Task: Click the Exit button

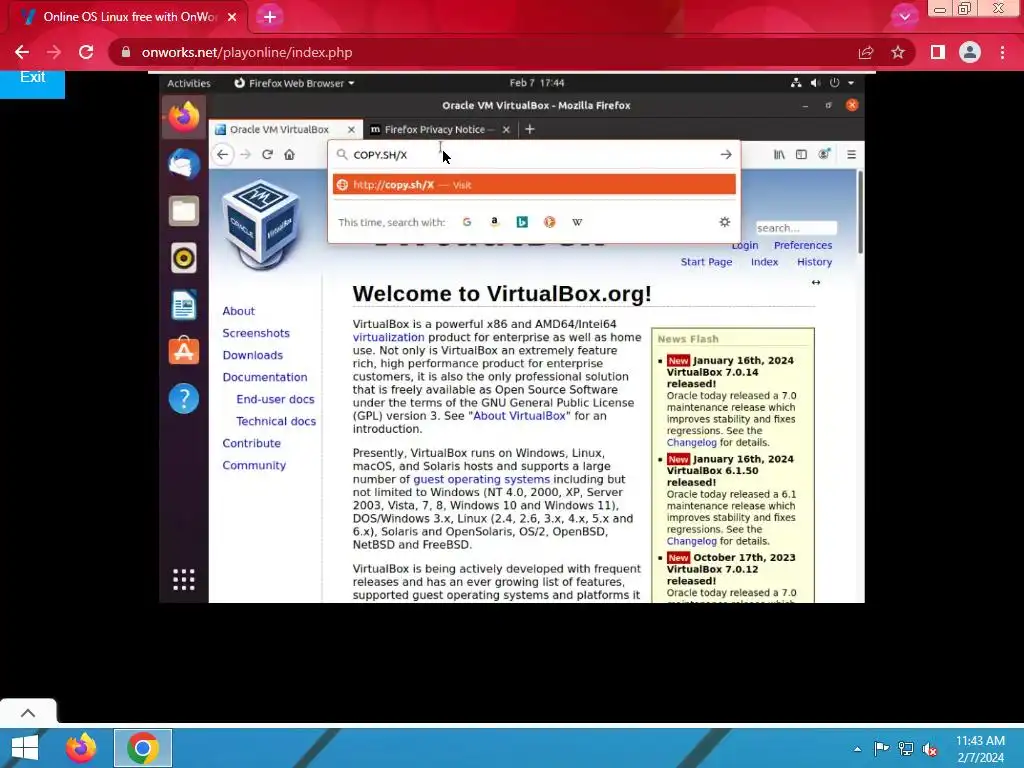Action: 33,79
